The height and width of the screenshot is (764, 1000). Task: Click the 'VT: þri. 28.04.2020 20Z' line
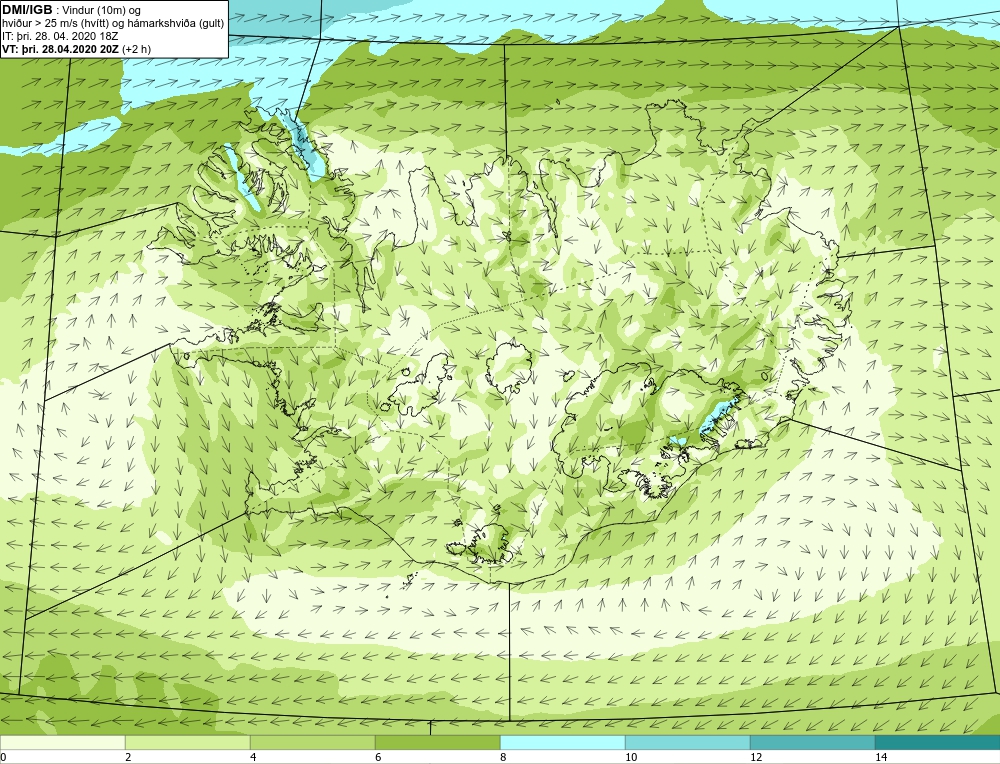60,49
